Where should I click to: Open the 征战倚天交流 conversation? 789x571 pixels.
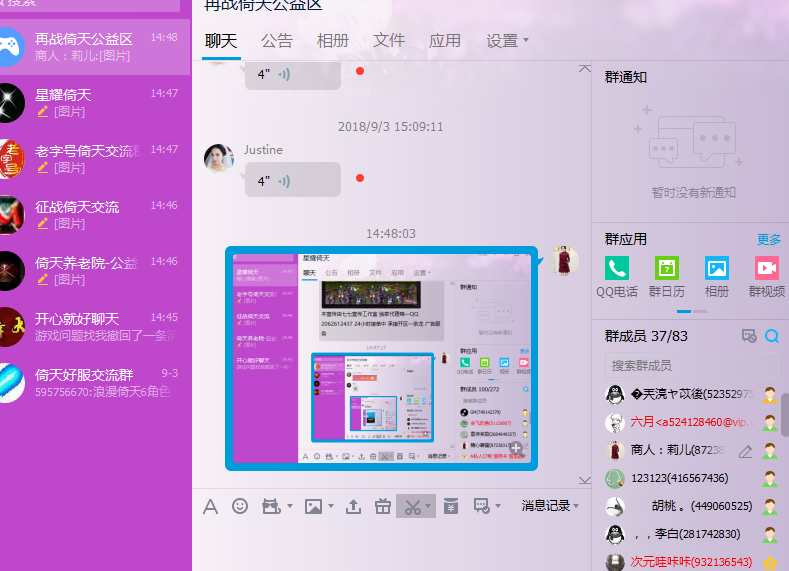[95, 215]
